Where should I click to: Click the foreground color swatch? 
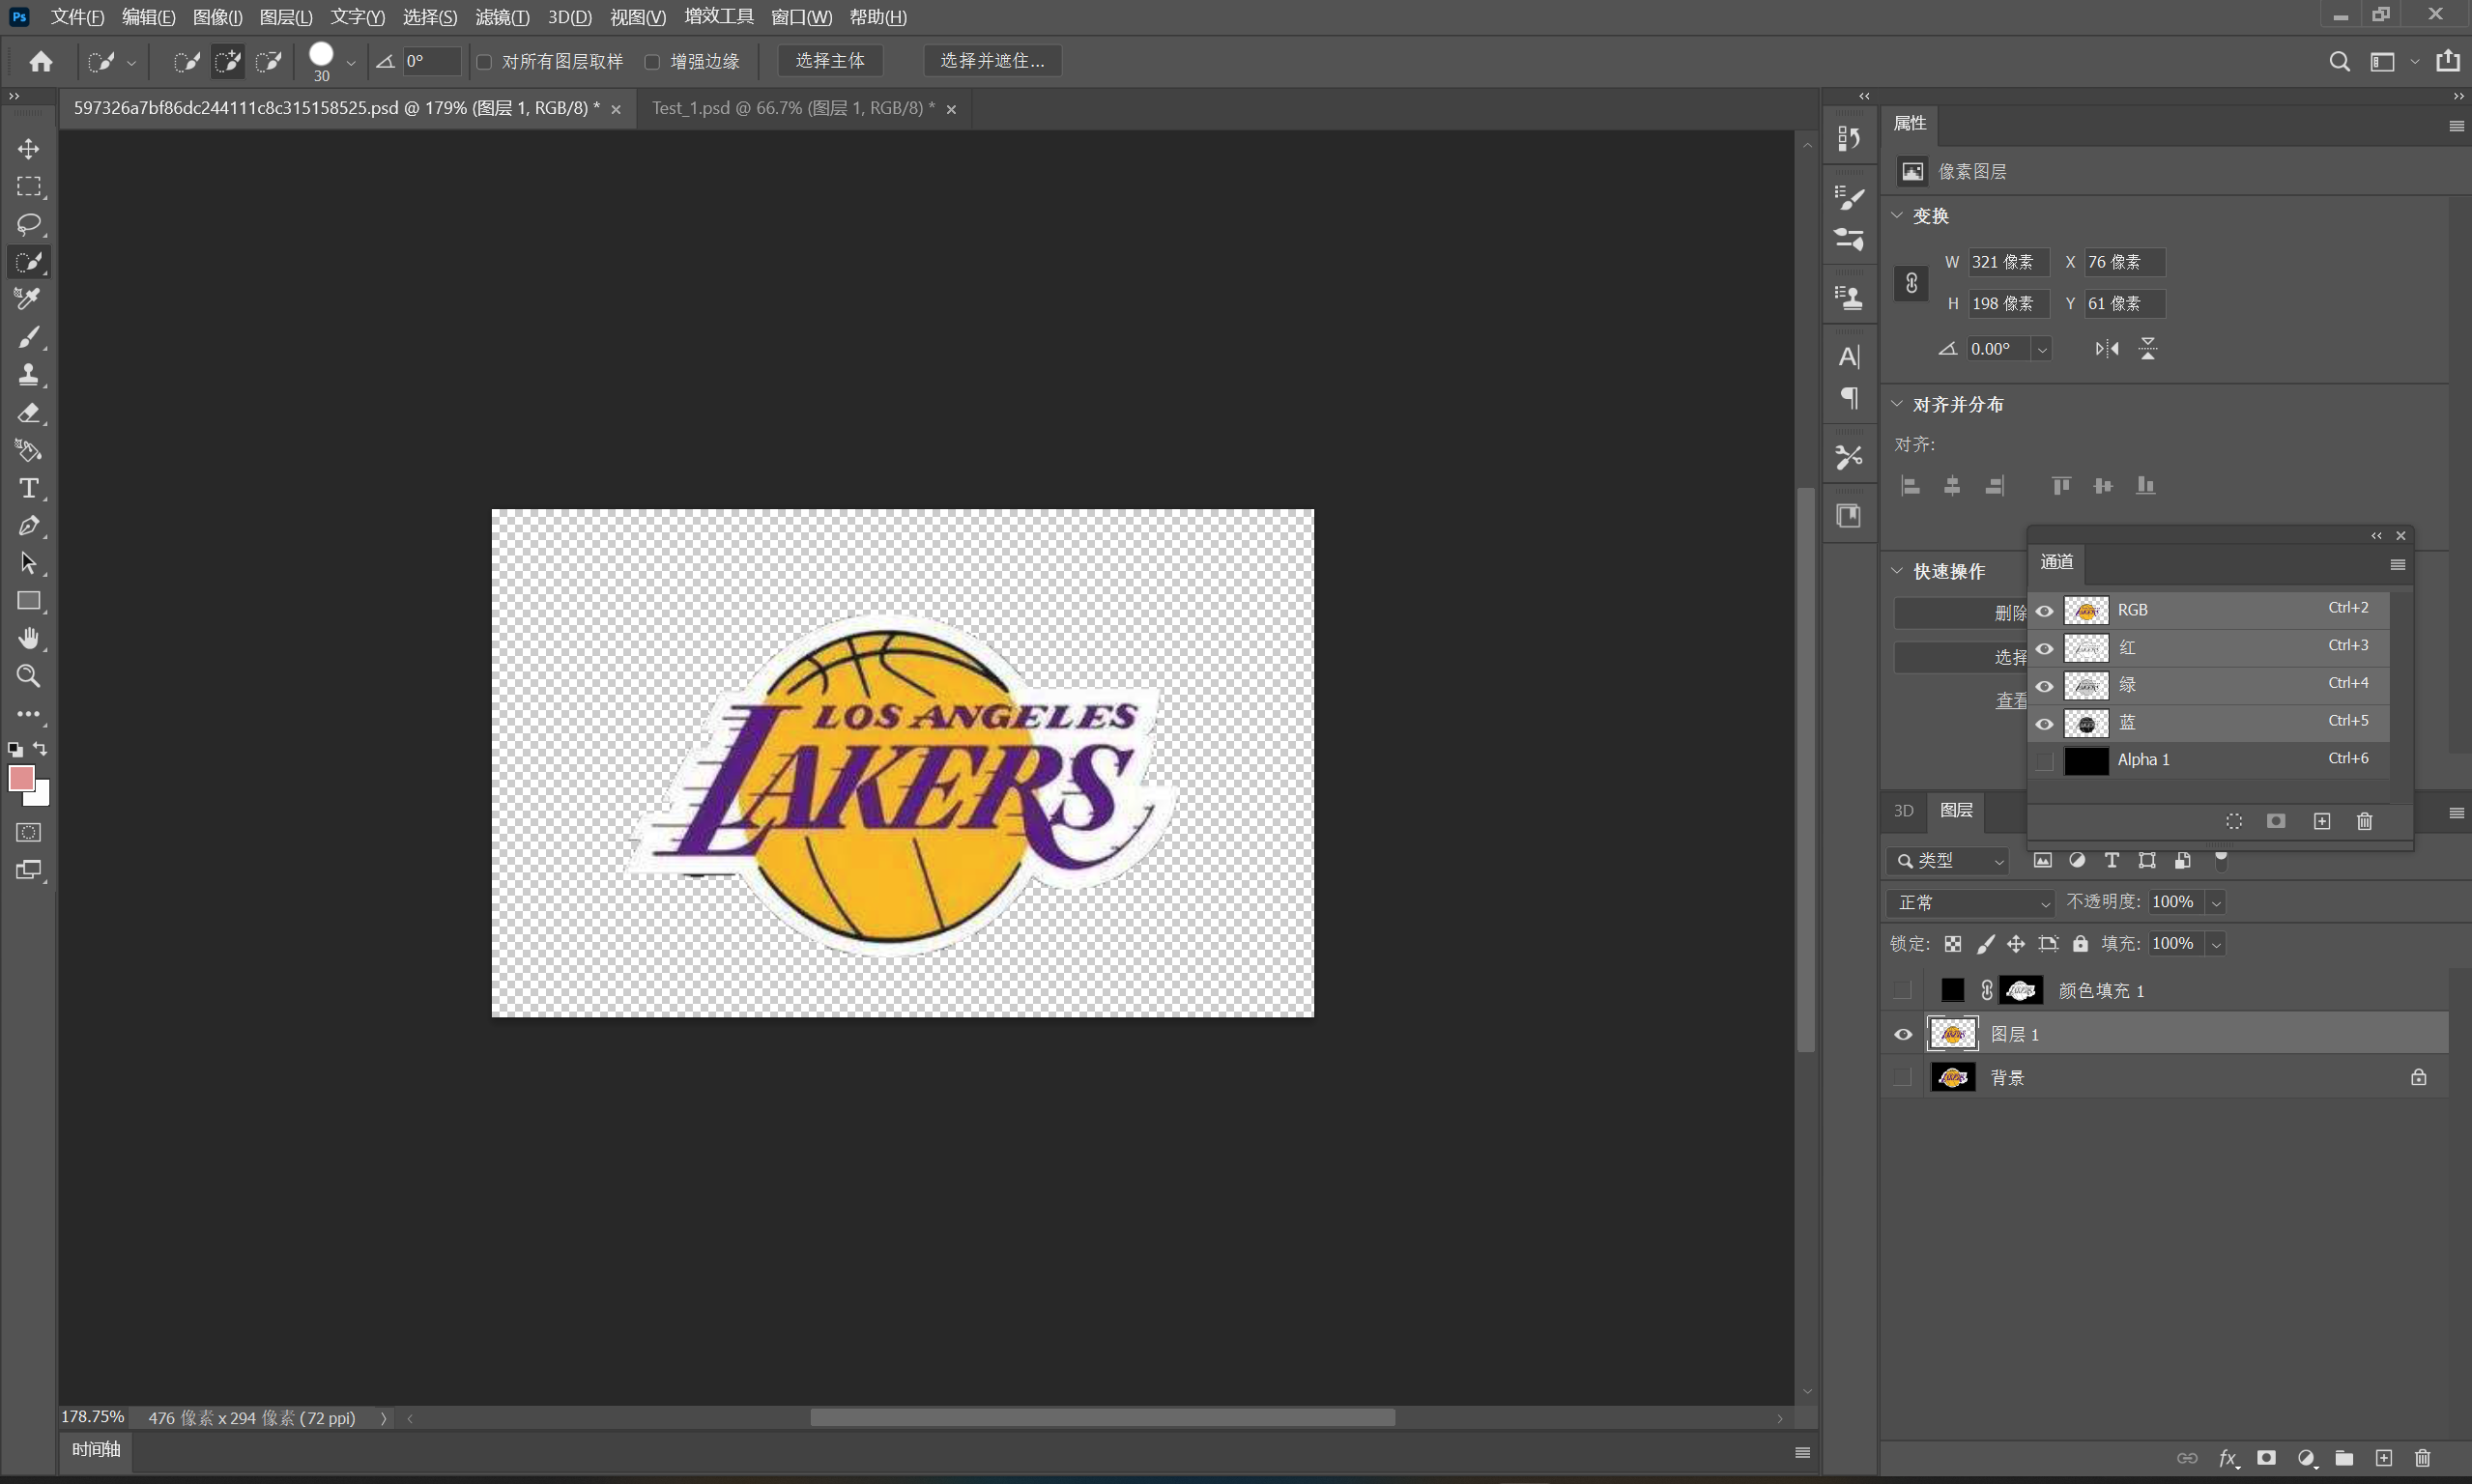[21, 778]
